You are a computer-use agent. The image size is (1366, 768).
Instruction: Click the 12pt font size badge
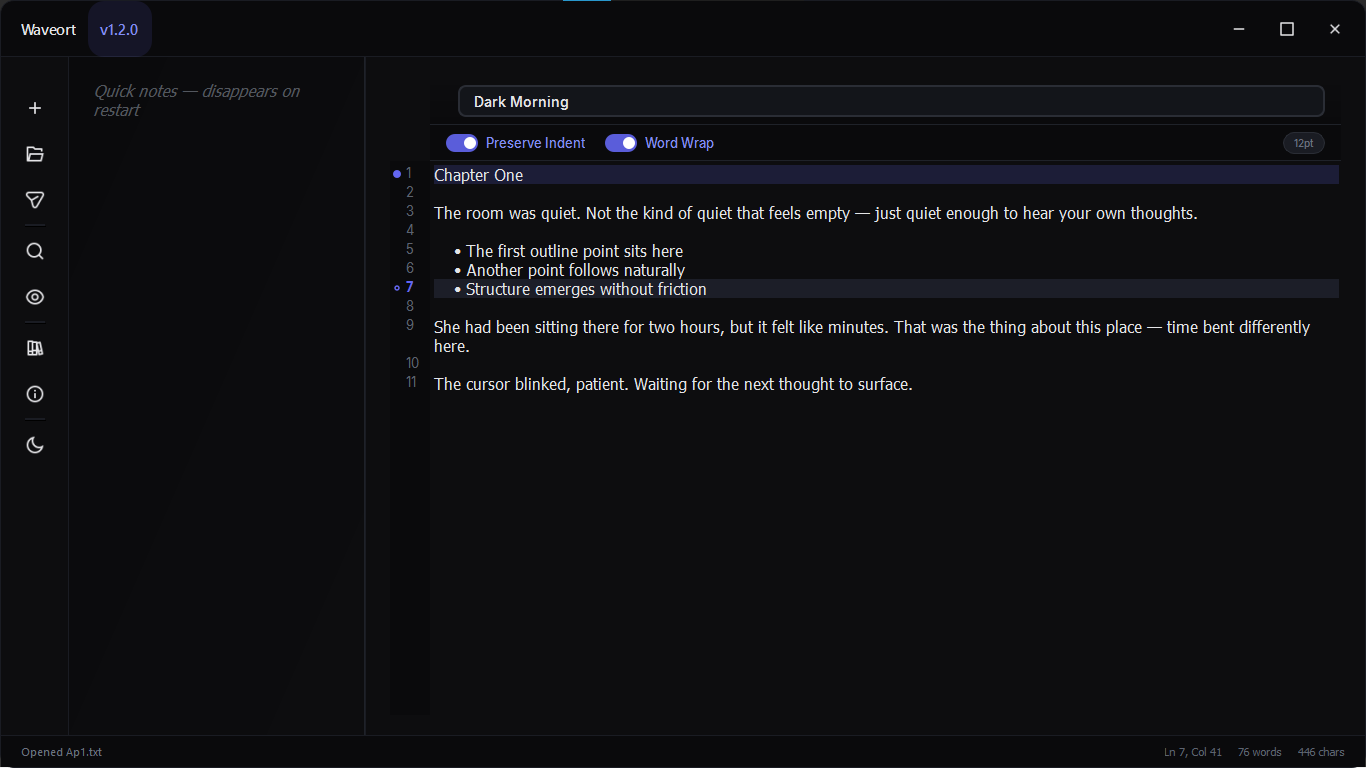[x=1303, y=143]
